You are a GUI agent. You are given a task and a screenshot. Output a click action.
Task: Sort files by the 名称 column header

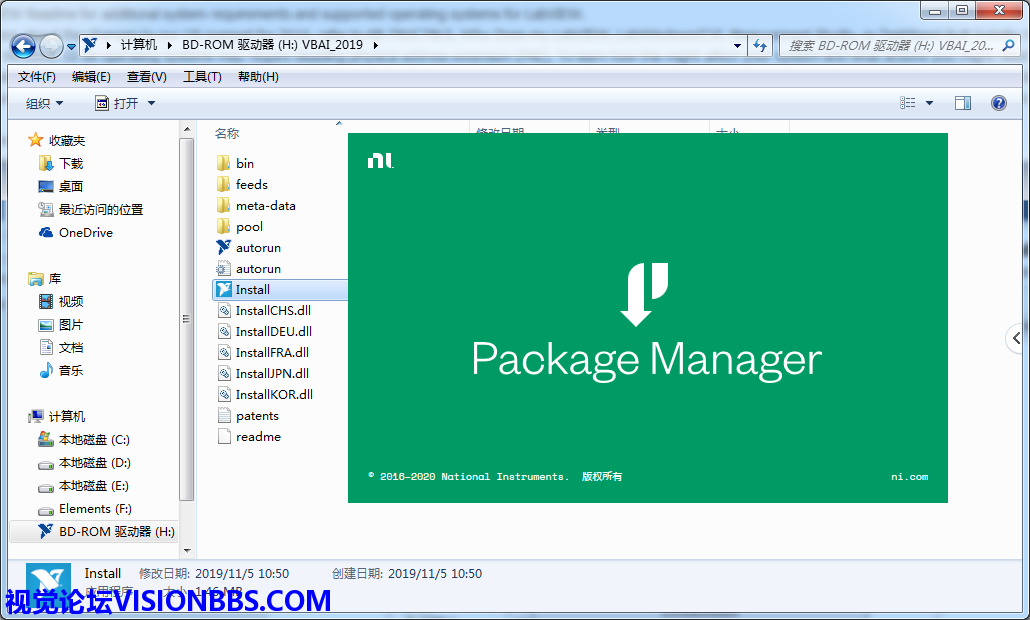[227, 133]
